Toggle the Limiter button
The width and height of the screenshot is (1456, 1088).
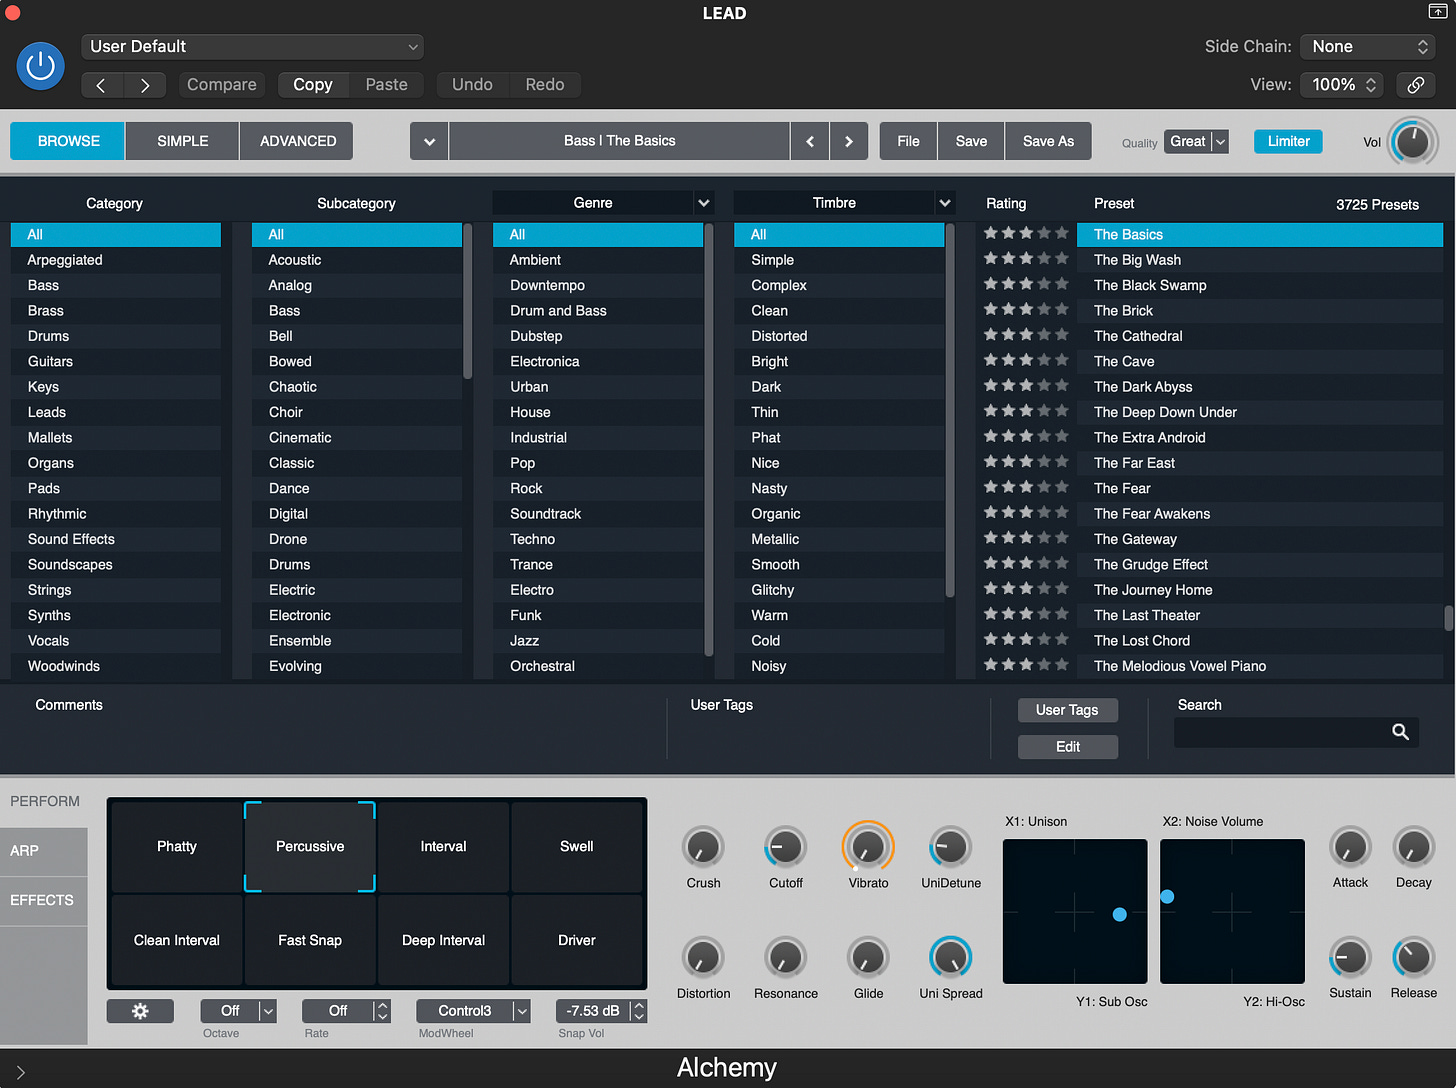click(1288, 141)
